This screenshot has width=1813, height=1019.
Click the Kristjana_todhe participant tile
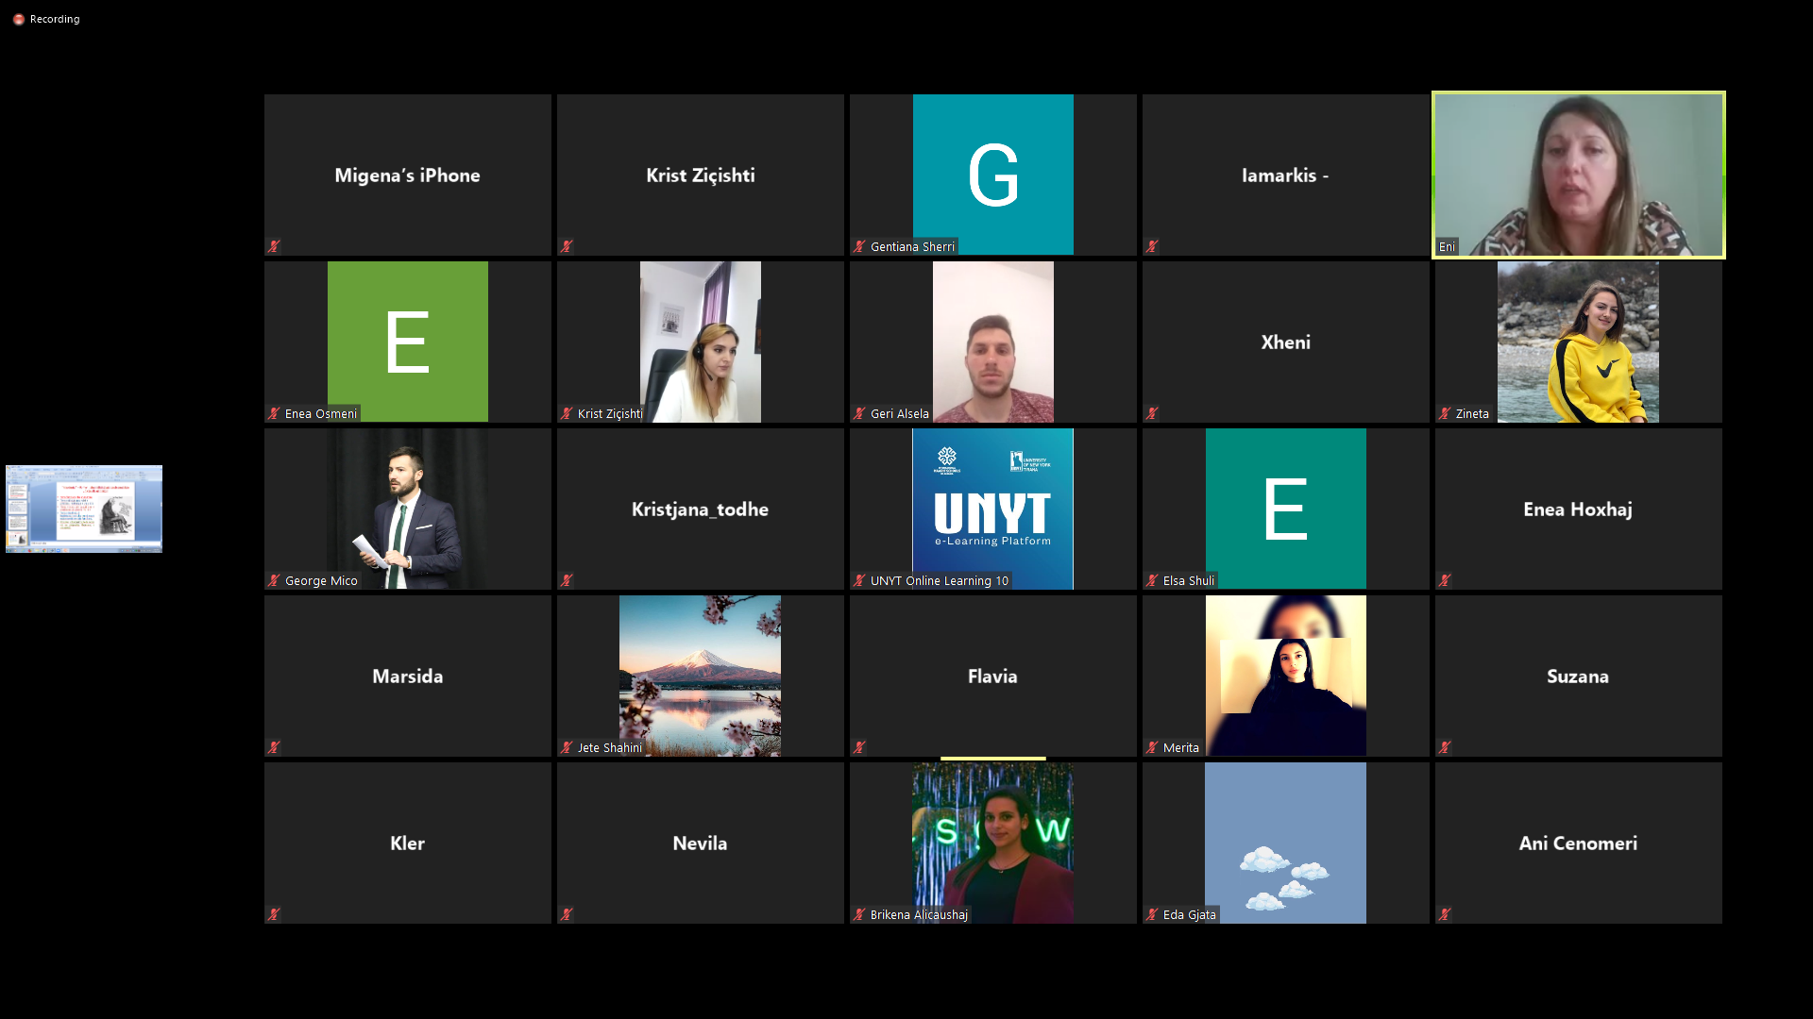700,509
